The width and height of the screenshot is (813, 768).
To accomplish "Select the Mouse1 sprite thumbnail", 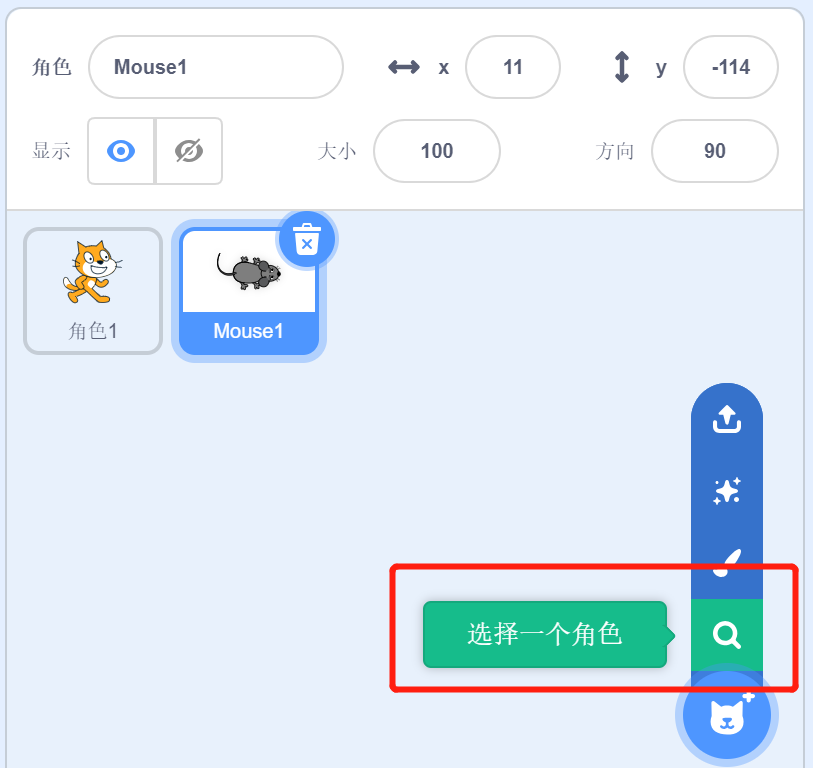I will [x=249, y=291].
